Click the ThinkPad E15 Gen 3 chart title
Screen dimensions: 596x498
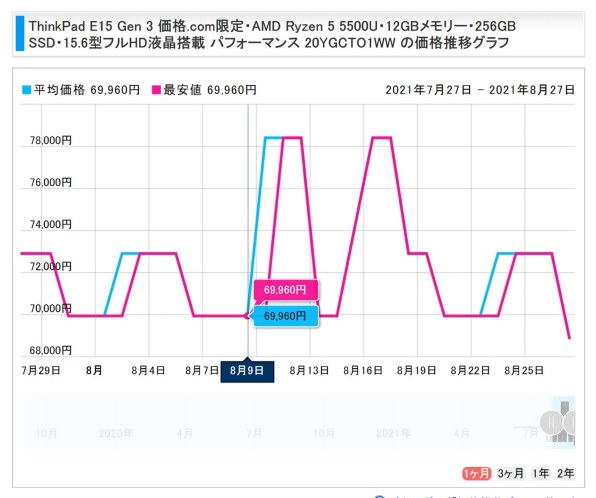coord(272,35)
